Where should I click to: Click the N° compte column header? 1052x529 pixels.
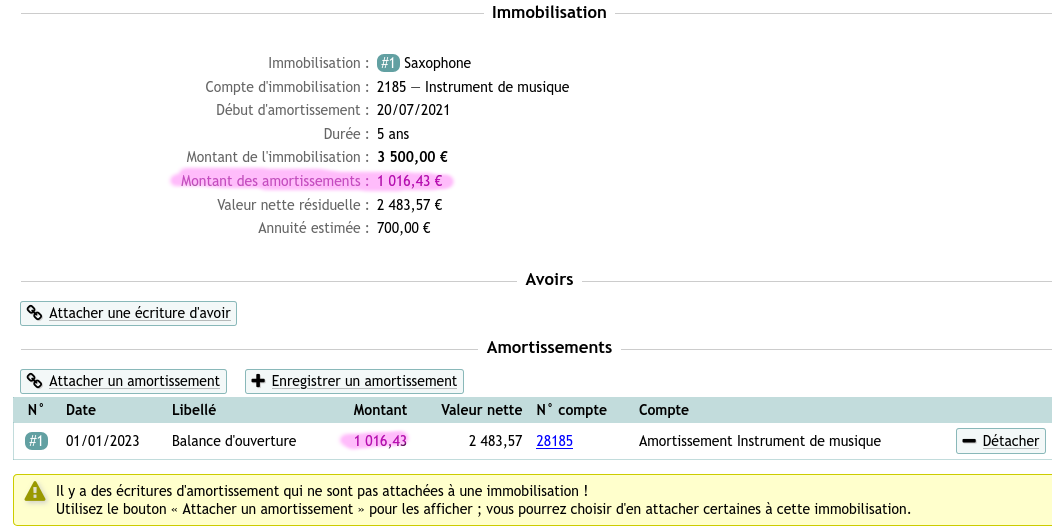point(572,410)
